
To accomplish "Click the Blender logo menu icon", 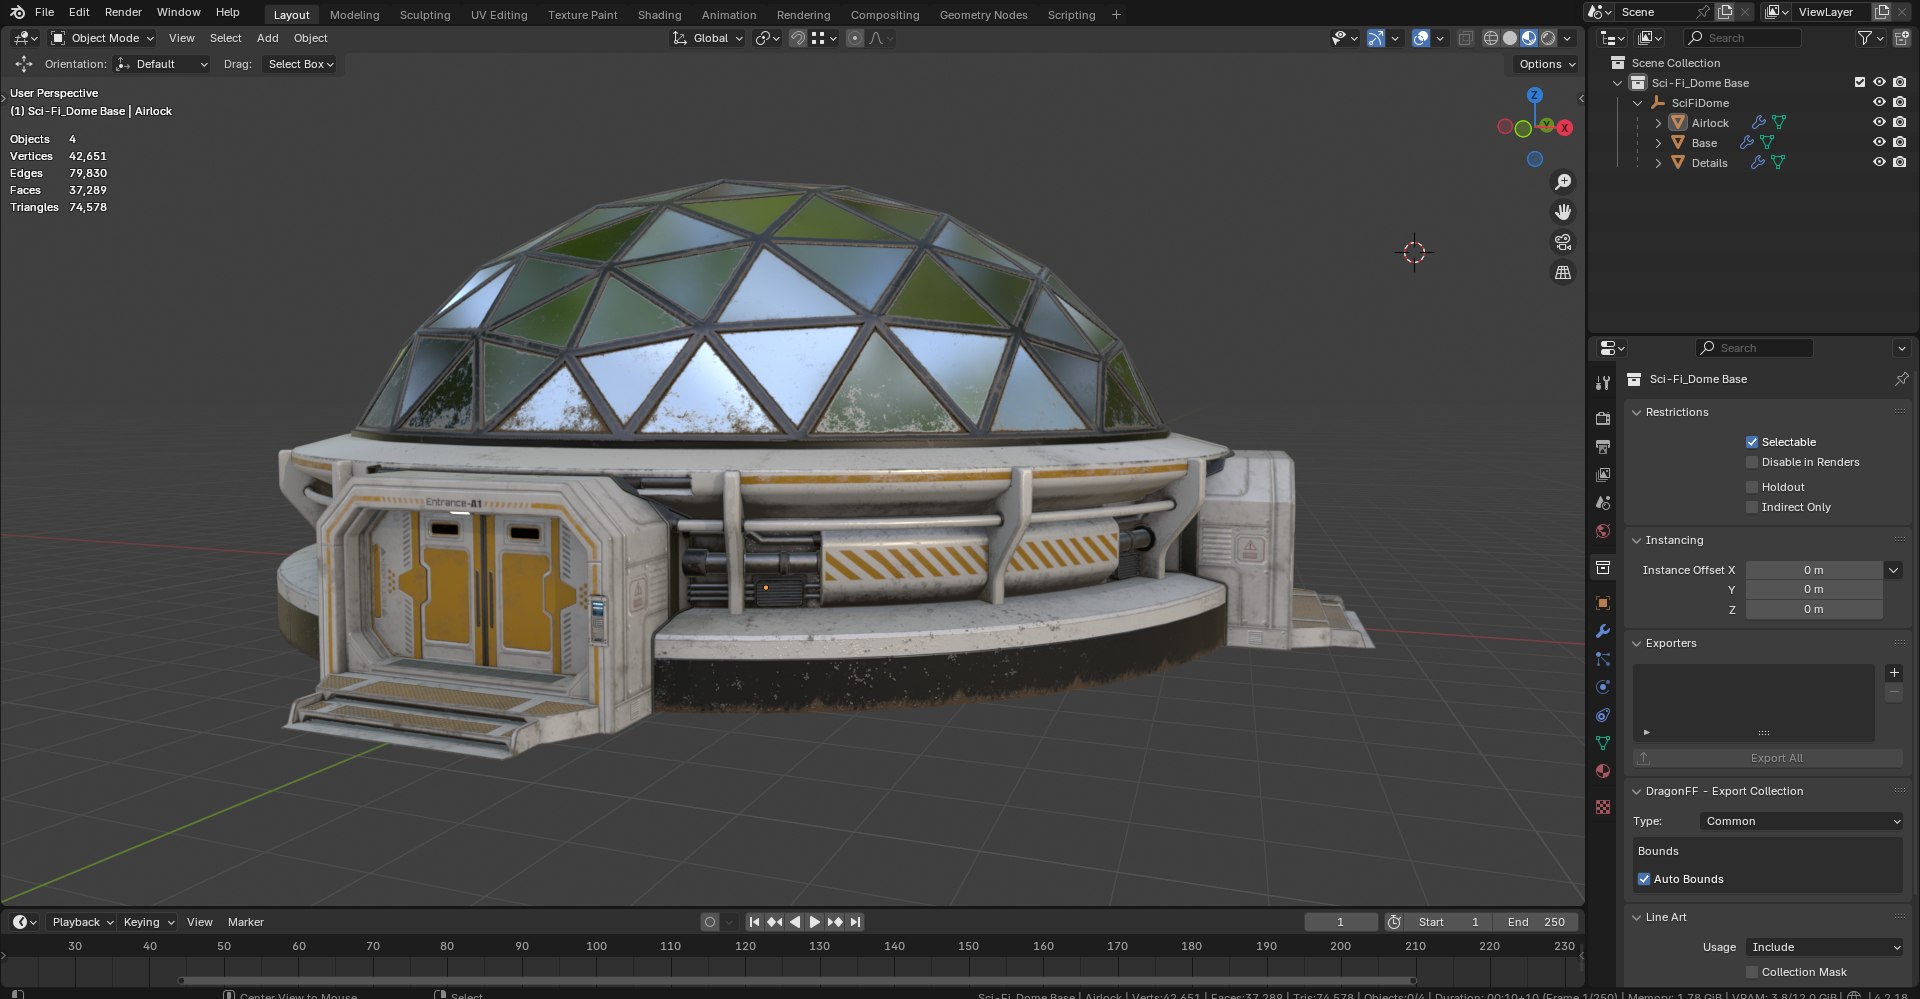I will [17, 12].
